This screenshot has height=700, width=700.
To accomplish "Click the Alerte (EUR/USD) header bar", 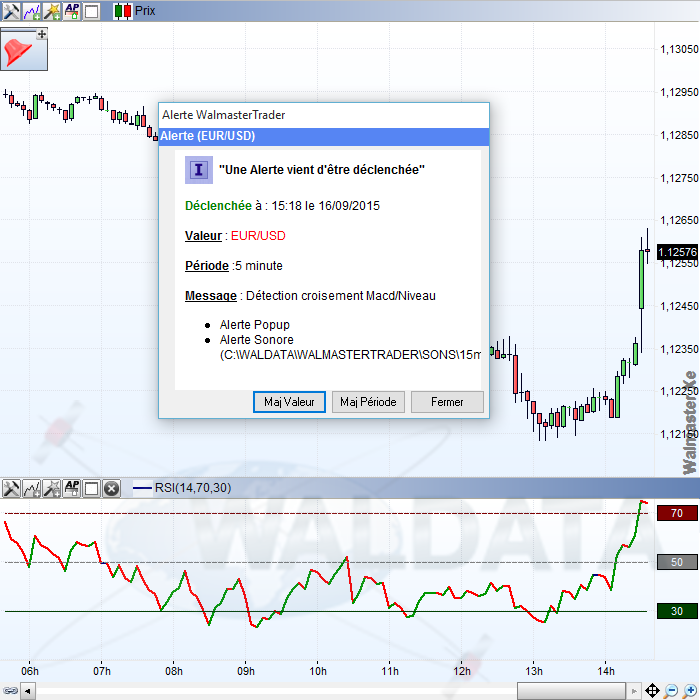I will [x=324, y=136].
